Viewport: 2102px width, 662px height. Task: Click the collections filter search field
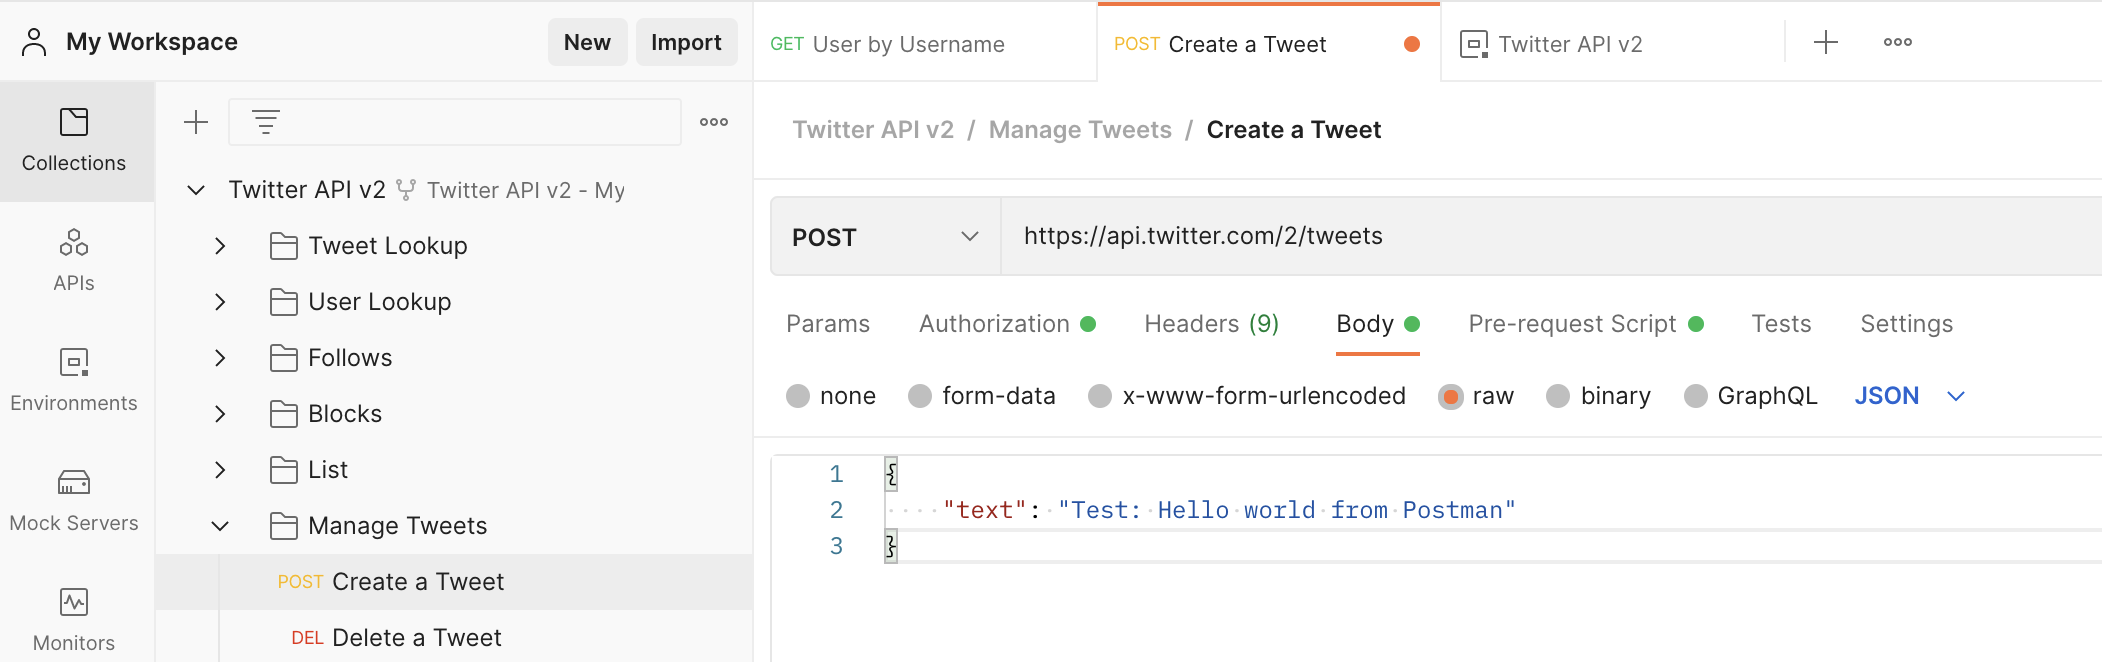455,122
